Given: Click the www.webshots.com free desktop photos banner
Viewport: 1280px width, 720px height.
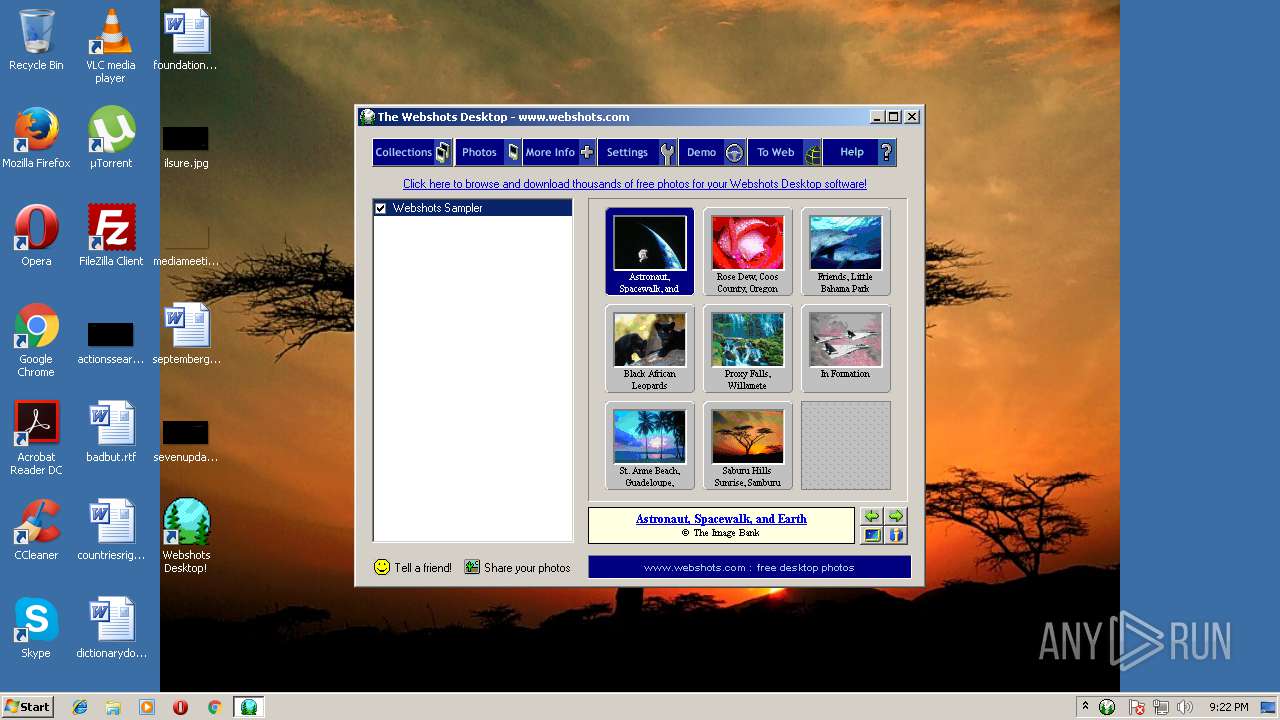Looking at the screenshot, I should [749, 567].
